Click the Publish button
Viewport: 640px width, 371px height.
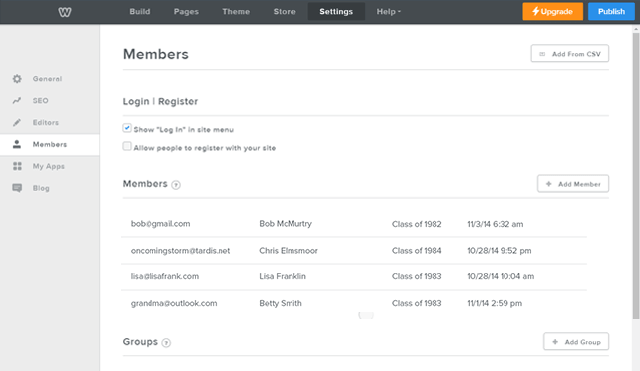611,11
